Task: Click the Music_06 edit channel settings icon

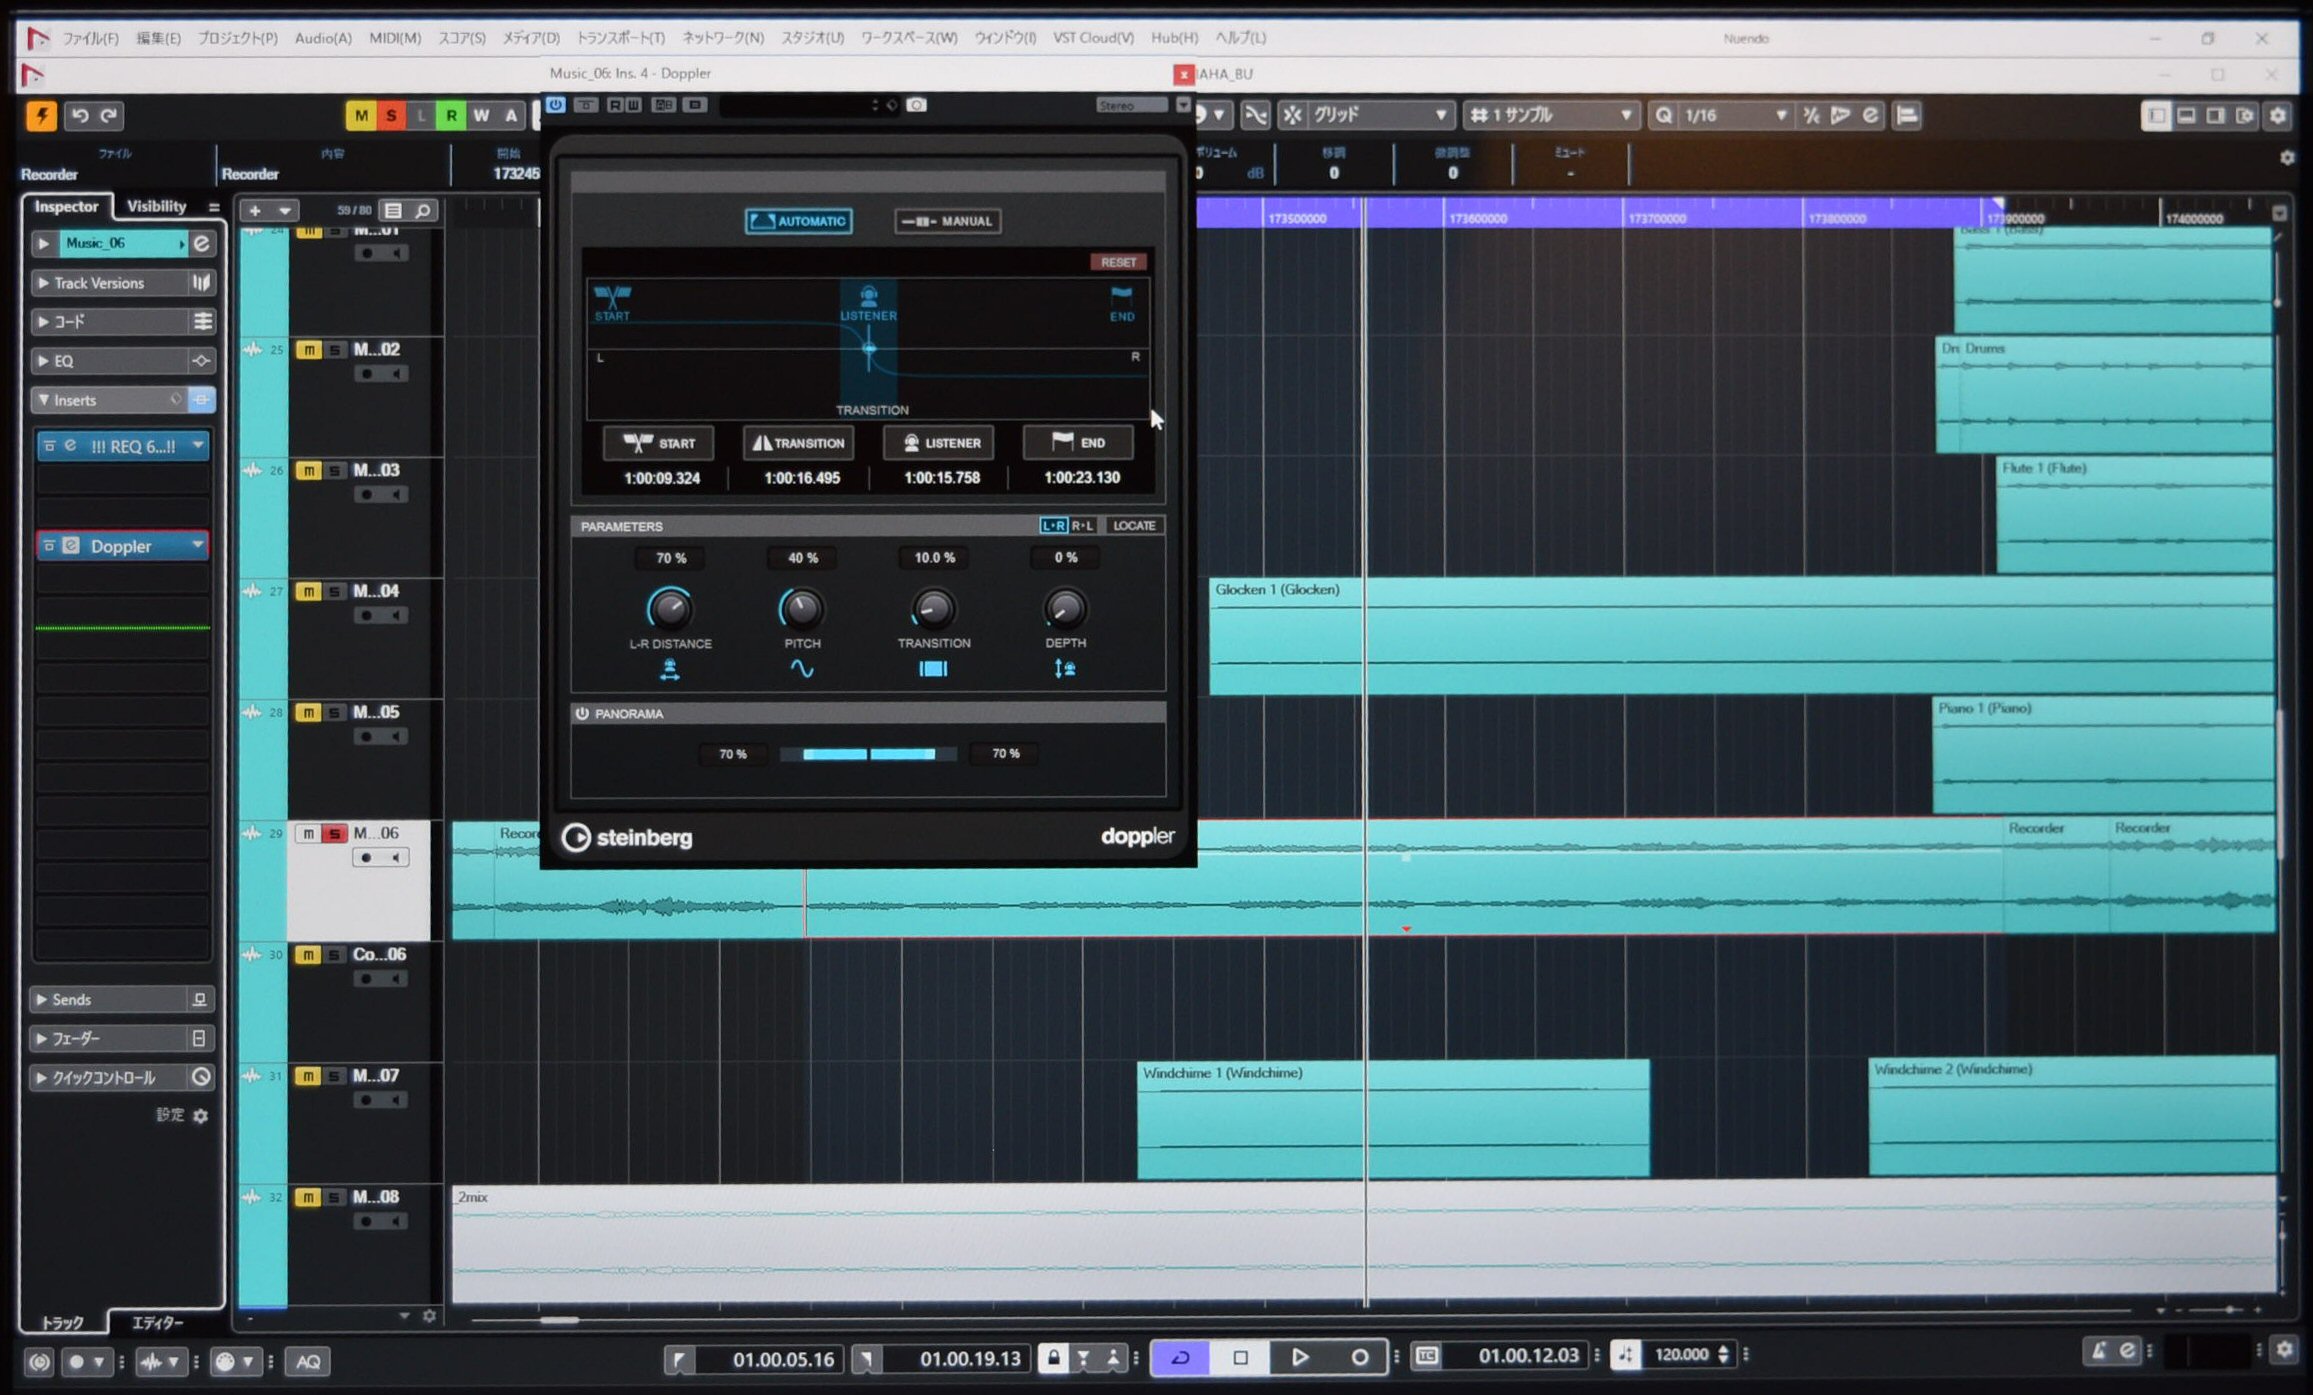Action: tap(201, 243)
